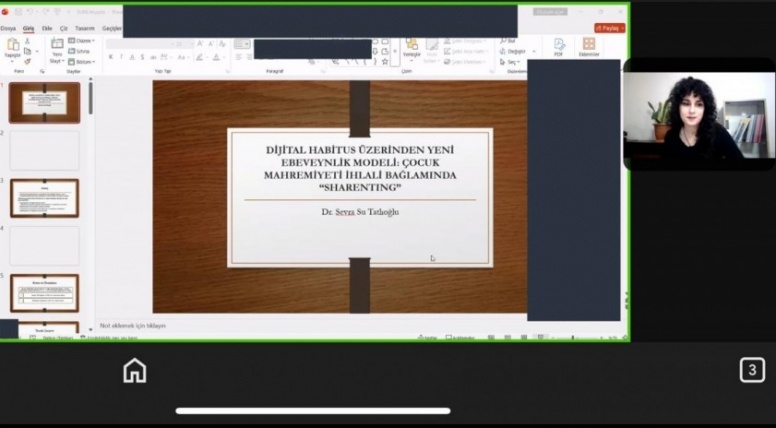Expand the Bölüm section dropdown
The image size is (776, 428).
(x=83, y=61)
